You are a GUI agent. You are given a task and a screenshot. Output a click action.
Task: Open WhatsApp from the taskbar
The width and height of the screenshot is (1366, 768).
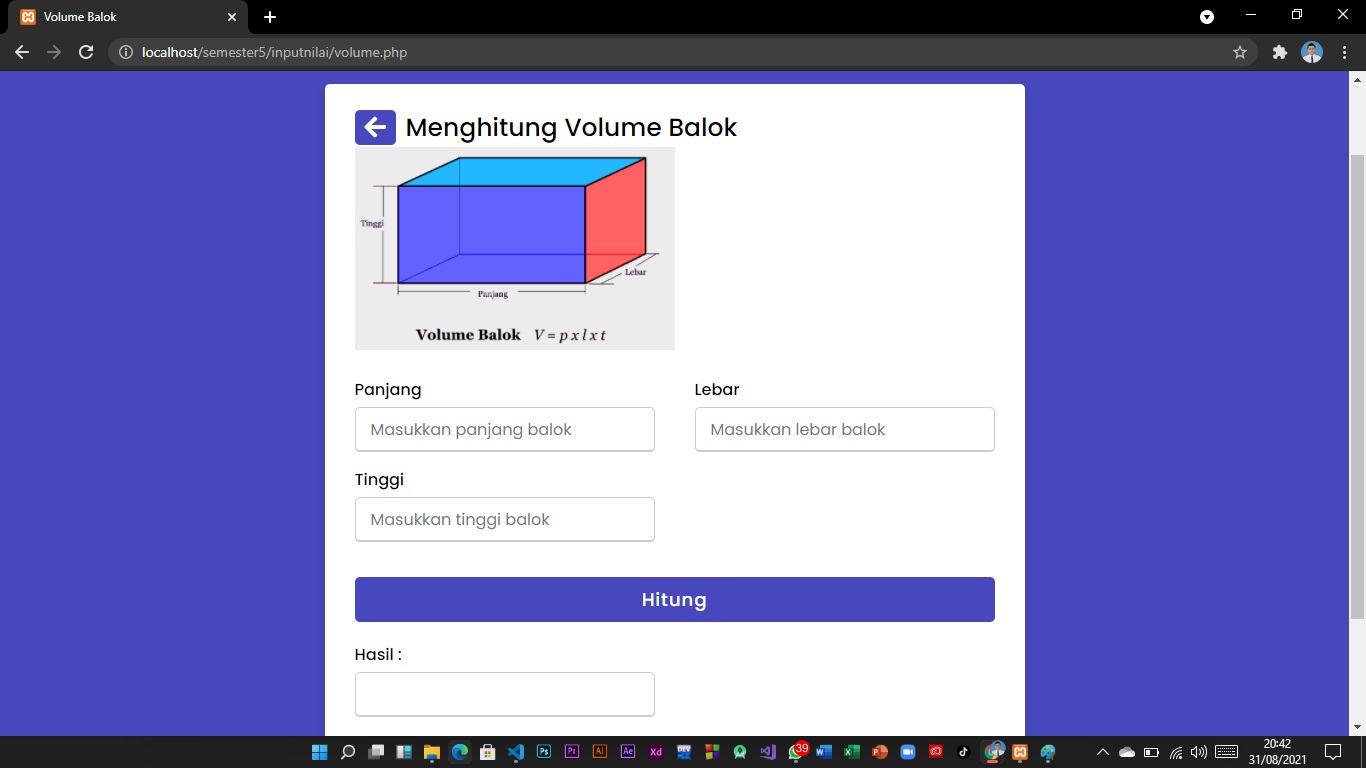point(795,751)
